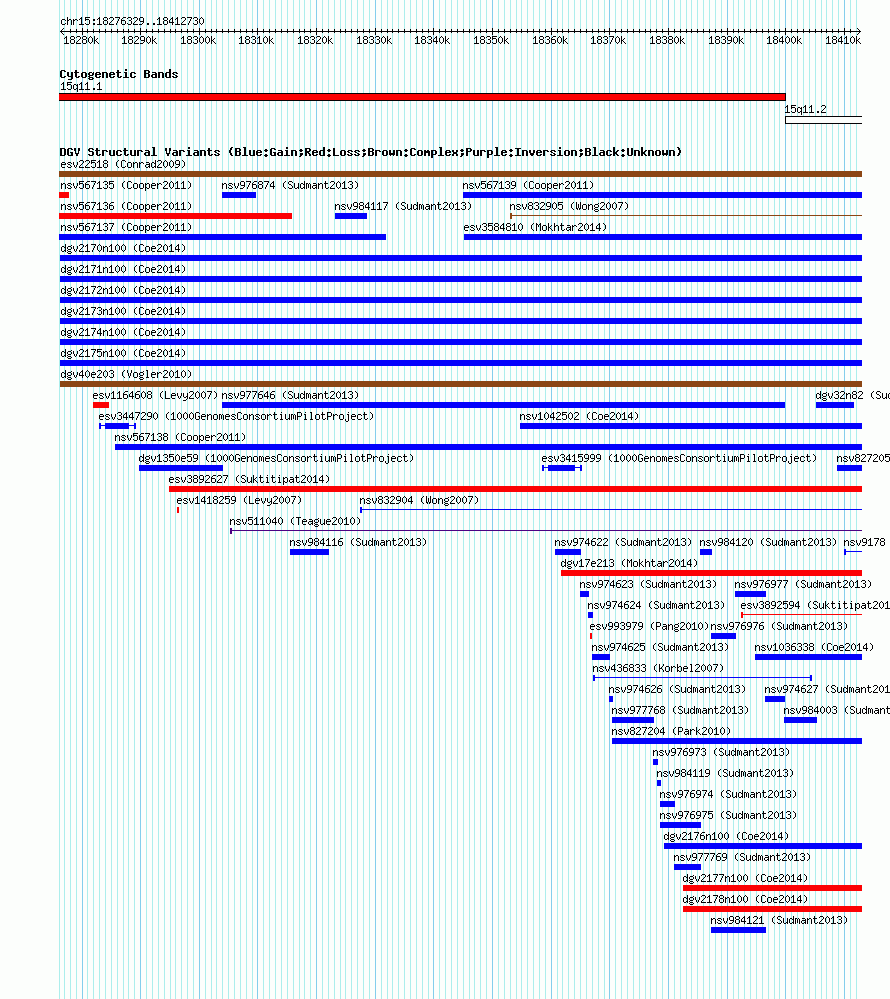Select dgv2176n100 (Coe2014) label
This screenshot has width=890, height=999.
coord(726,837)
